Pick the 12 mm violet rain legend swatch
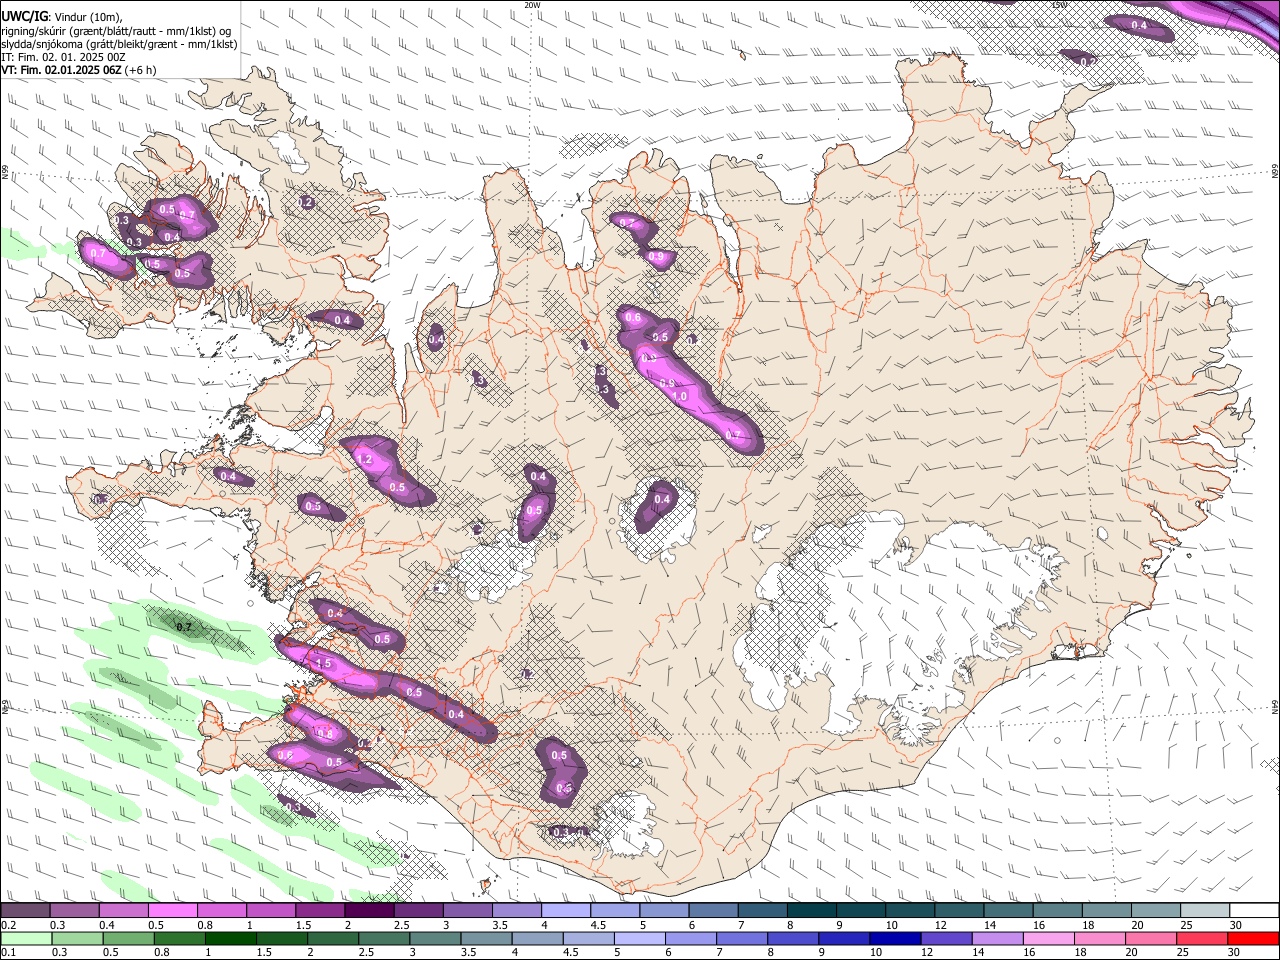 (x=947, y=939)
